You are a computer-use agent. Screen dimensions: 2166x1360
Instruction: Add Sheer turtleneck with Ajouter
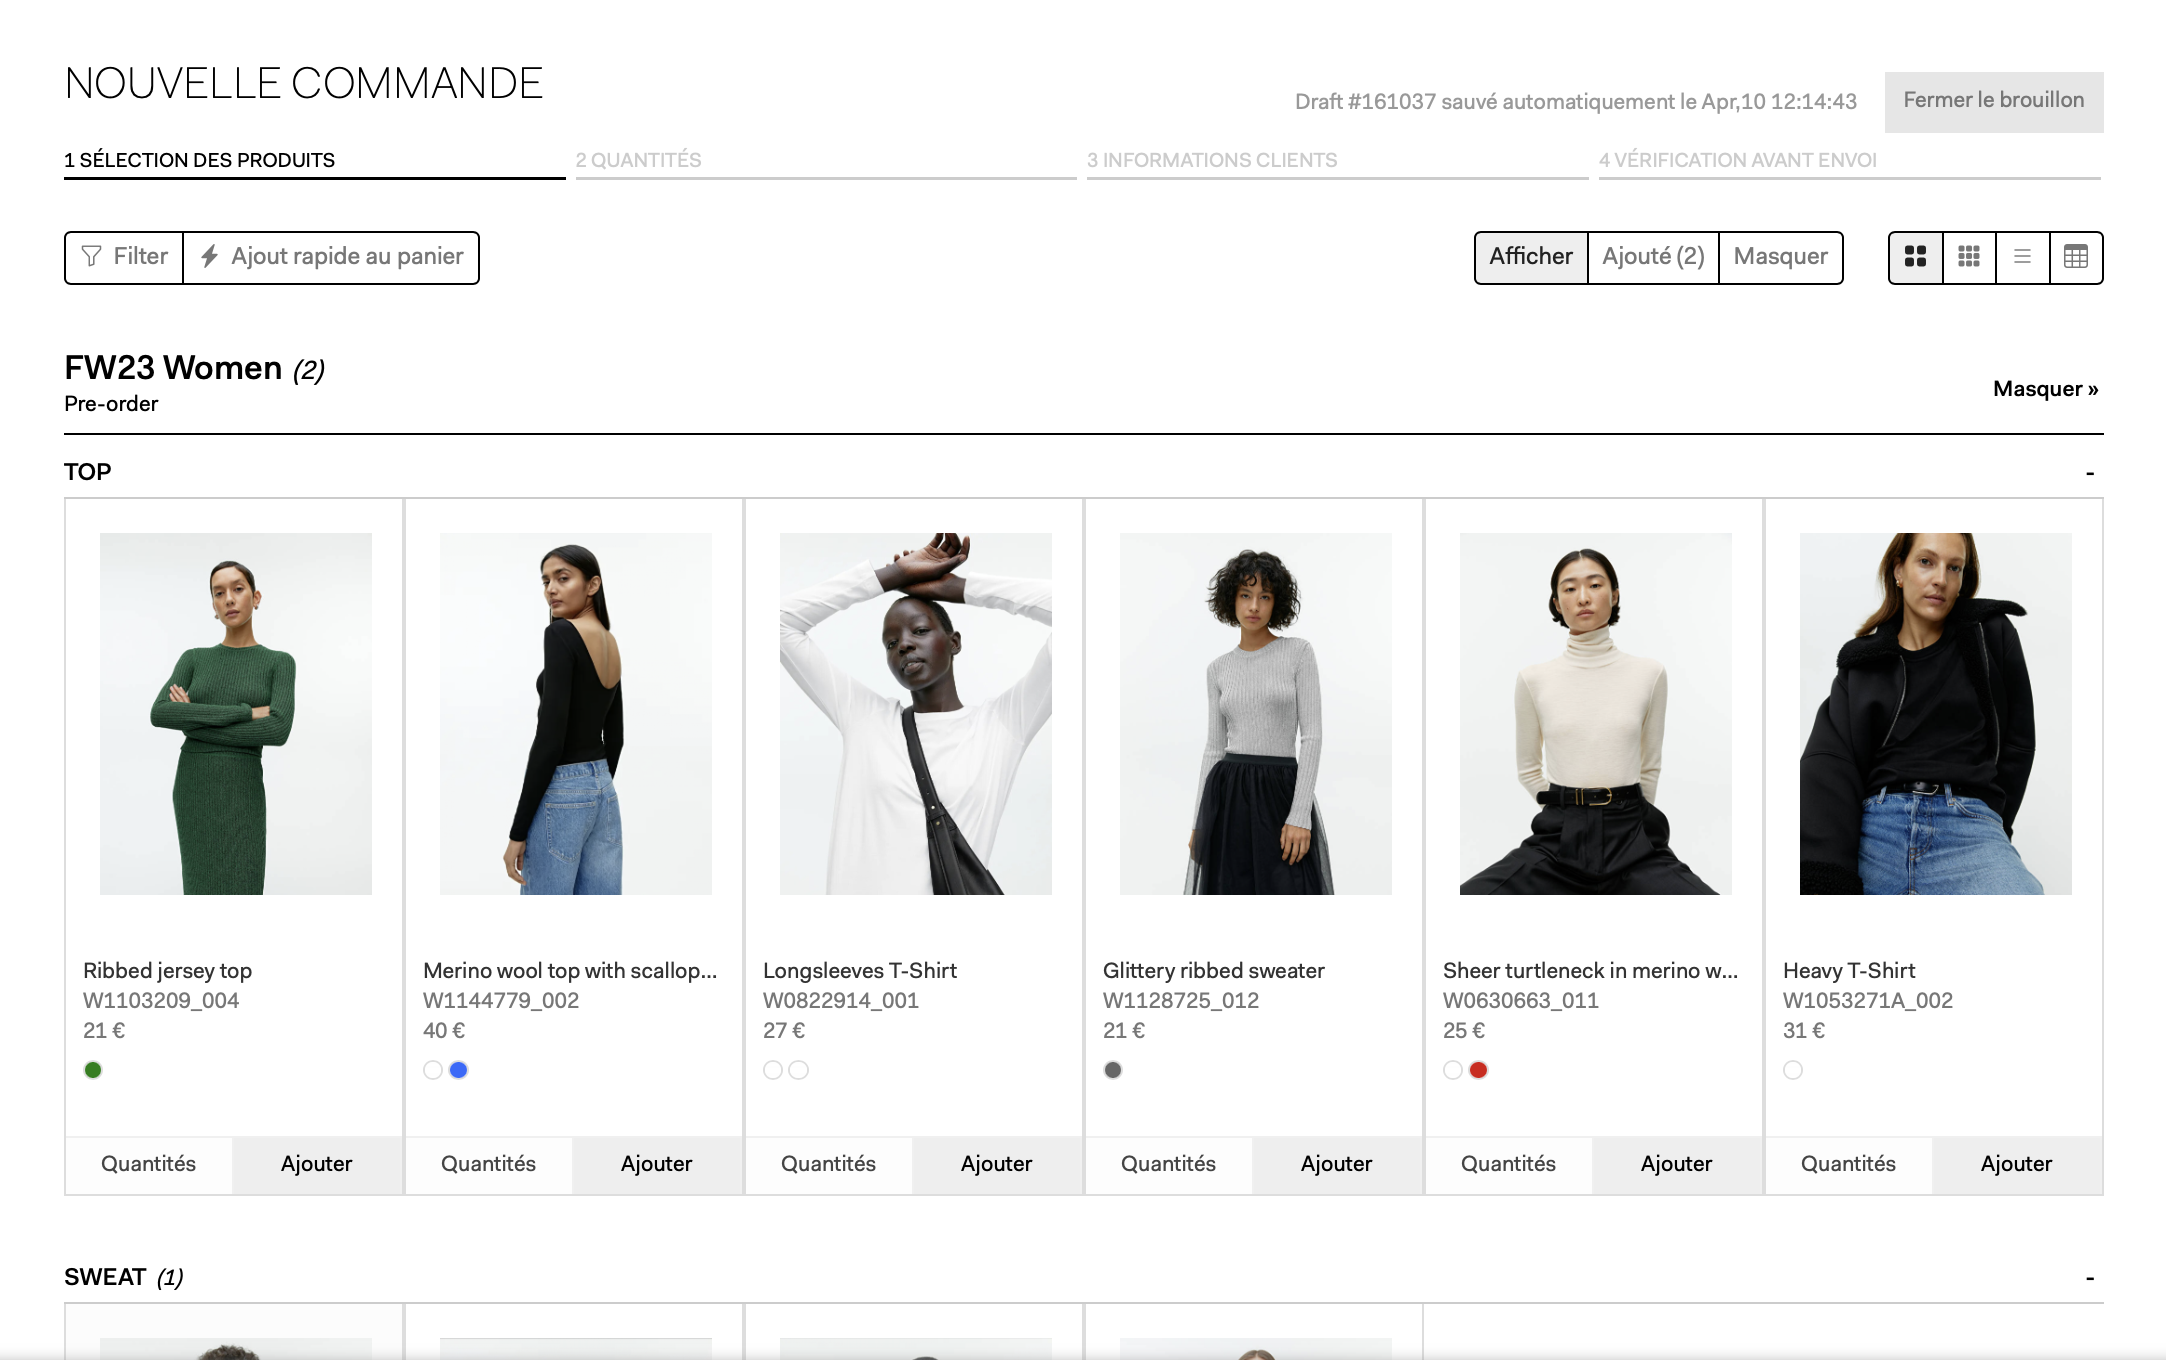tap(1677, 1165)
